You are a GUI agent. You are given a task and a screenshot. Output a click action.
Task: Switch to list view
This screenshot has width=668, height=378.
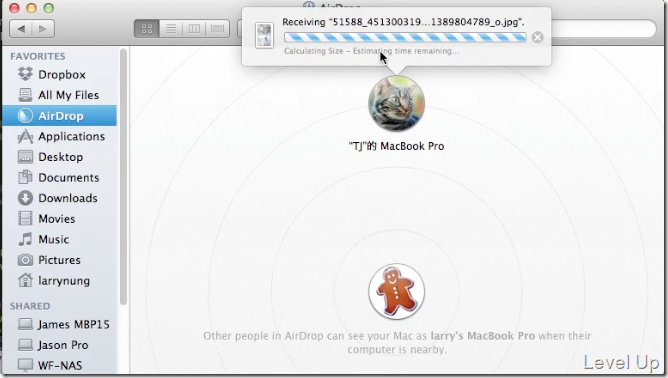(171, 29)
